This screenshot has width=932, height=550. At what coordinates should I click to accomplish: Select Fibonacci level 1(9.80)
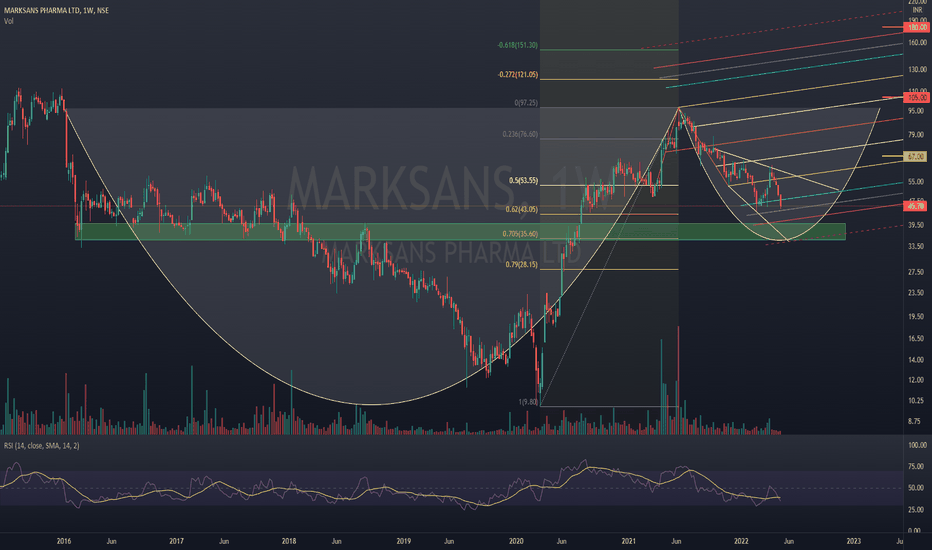(528, 403)
